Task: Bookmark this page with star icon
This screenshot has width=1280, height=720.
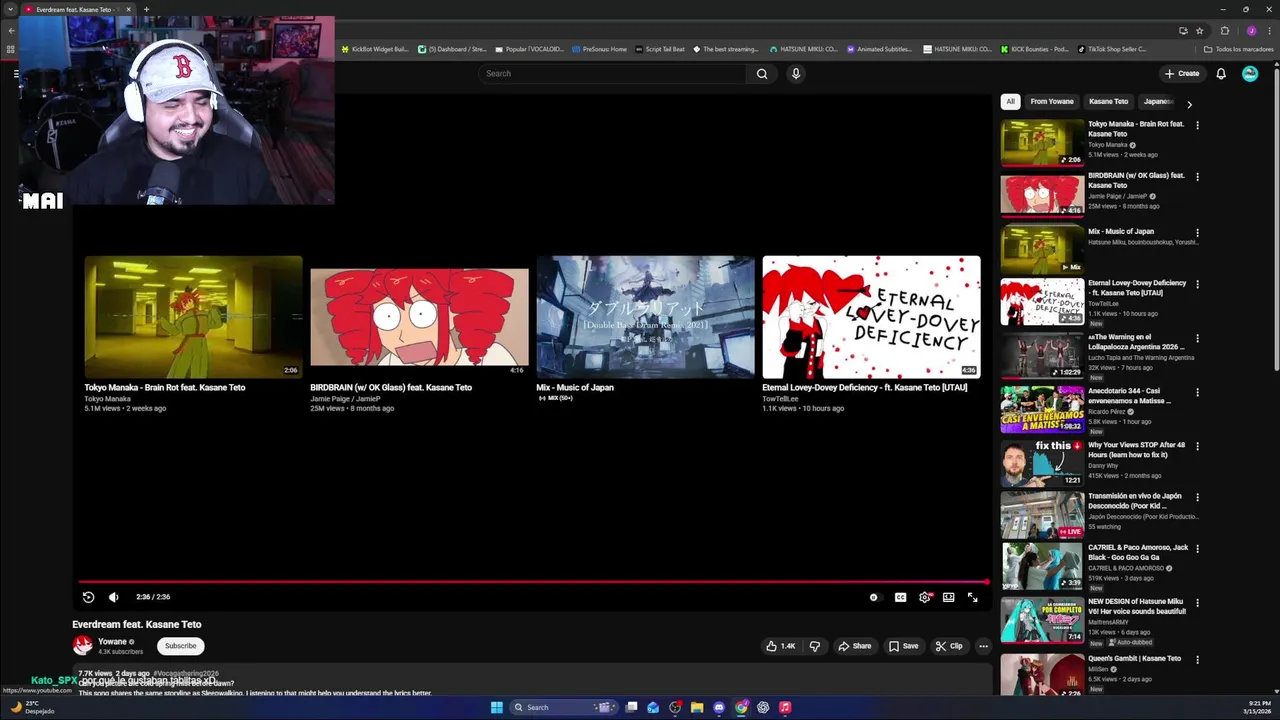Action: 1199,30
